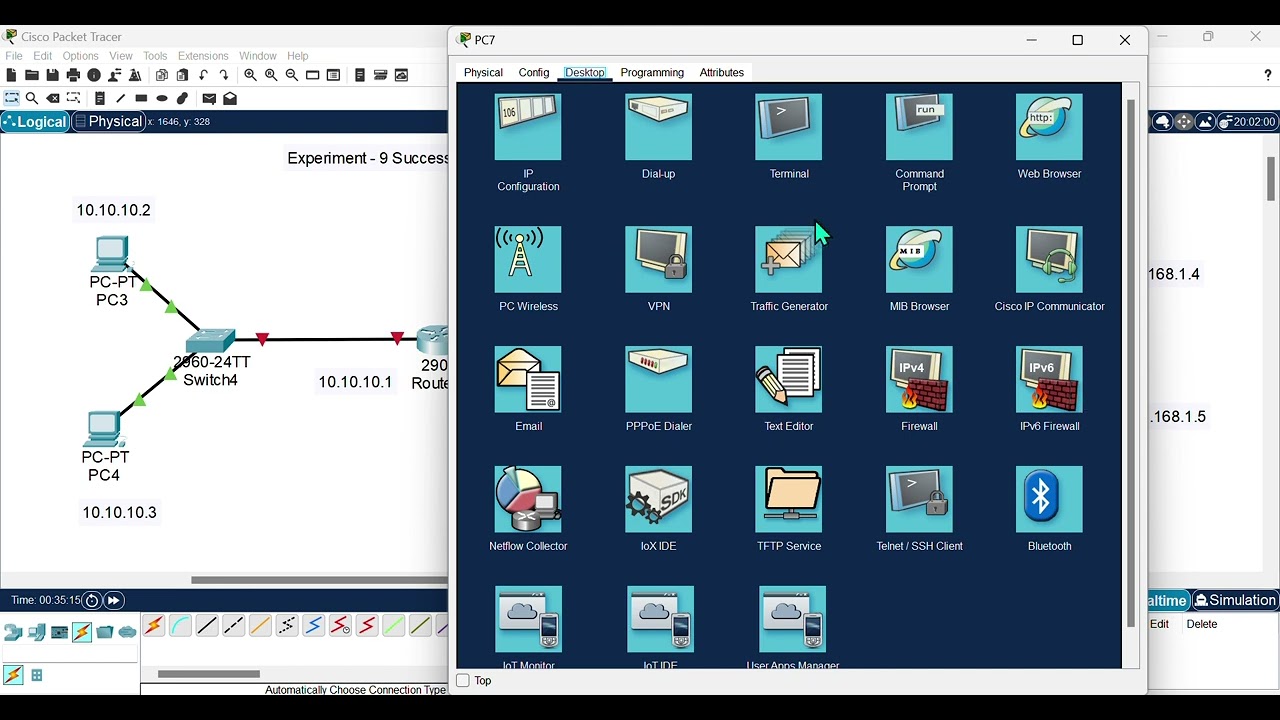
Task: Open the Options menu
Action: 81,56
